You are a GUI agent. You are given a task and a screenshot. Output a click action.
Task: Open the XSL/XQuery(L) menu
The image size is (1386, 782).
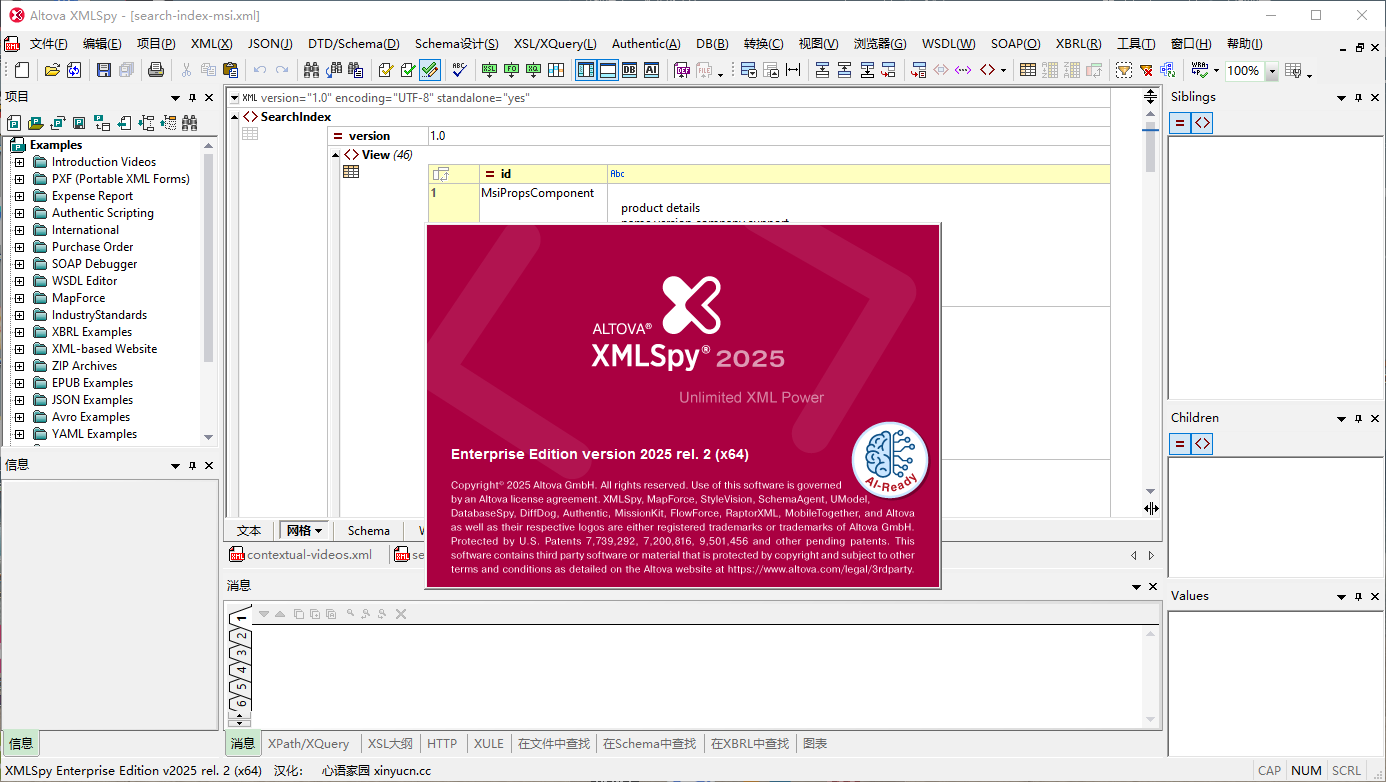click(x=555, y=44)
